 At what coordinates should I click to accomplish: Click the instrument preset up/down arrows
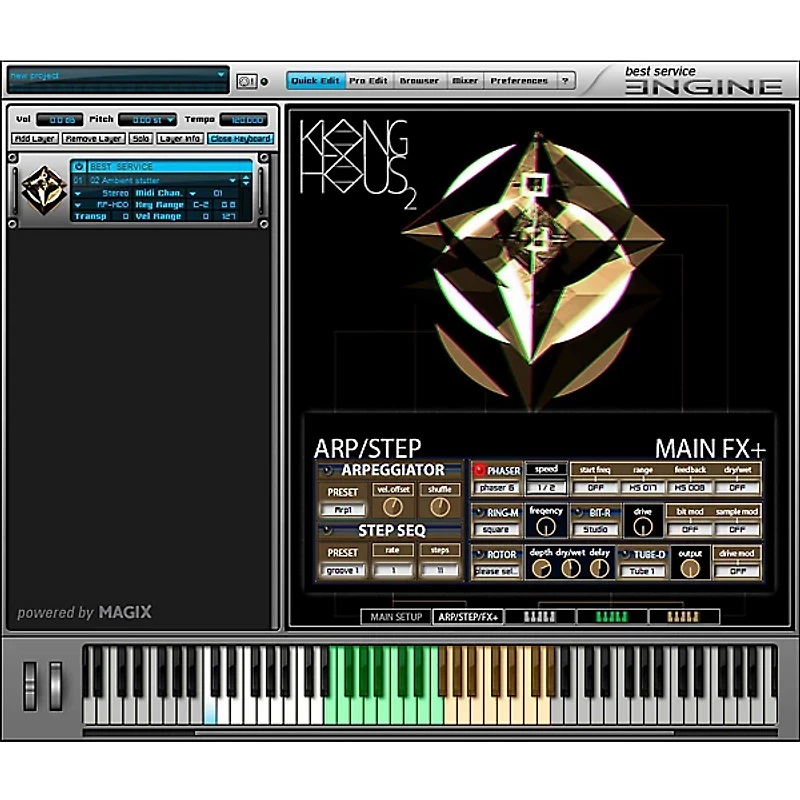coord(245,180)
